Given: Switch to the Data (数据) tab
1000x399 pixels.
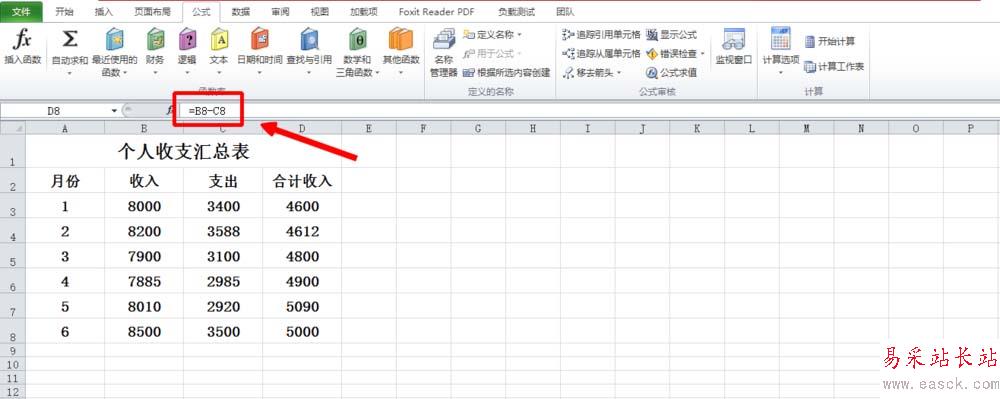Looking at the screenshot, I should pyautogui.click(x=240, y=11).
